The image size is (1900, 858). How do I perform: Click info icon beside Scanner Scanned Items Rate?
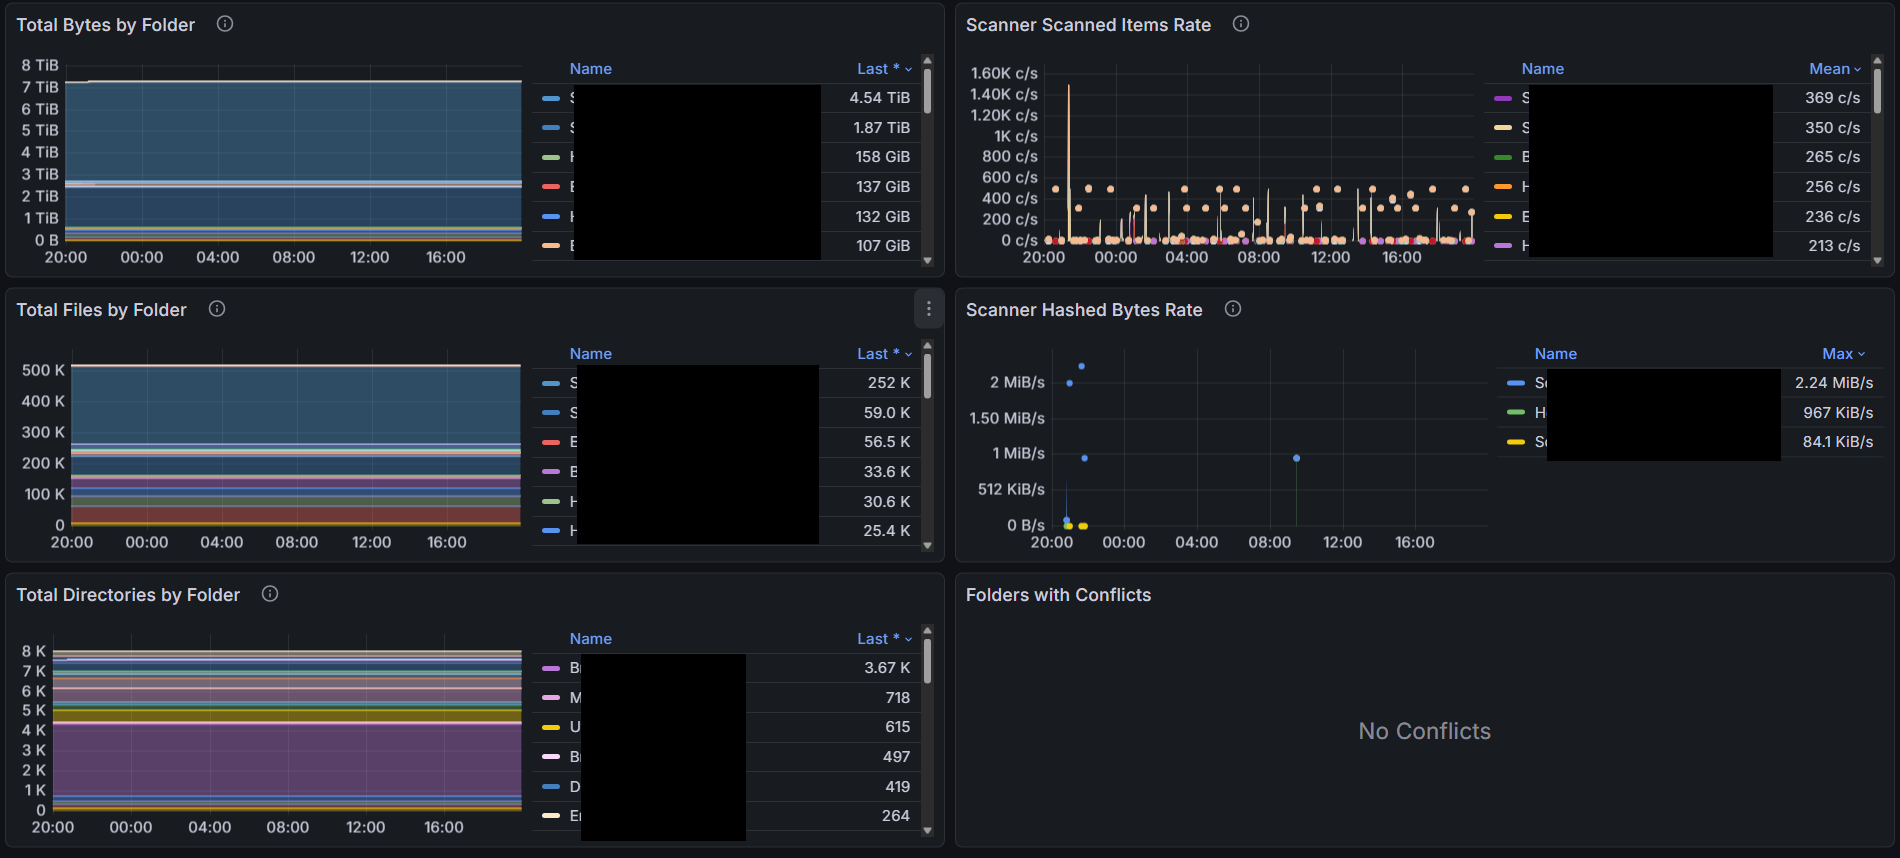point(1241,24)
